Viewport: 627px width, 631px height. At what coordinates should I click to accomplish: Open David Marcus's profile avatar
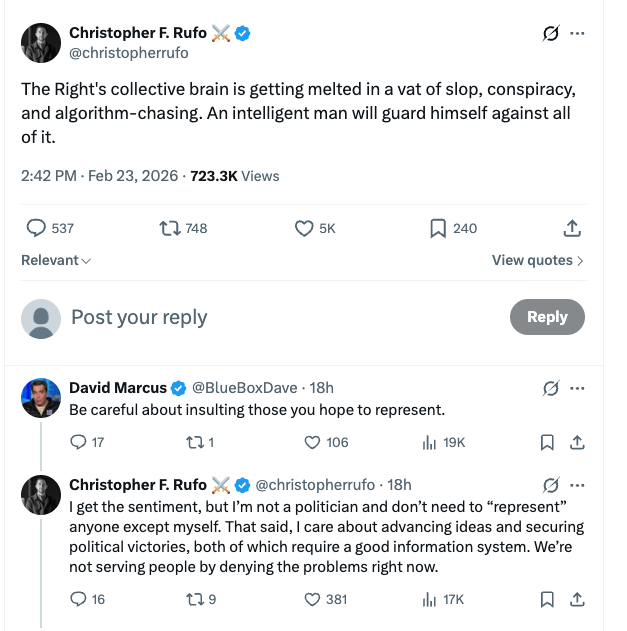pyautogui.click(x=41, y=397)
